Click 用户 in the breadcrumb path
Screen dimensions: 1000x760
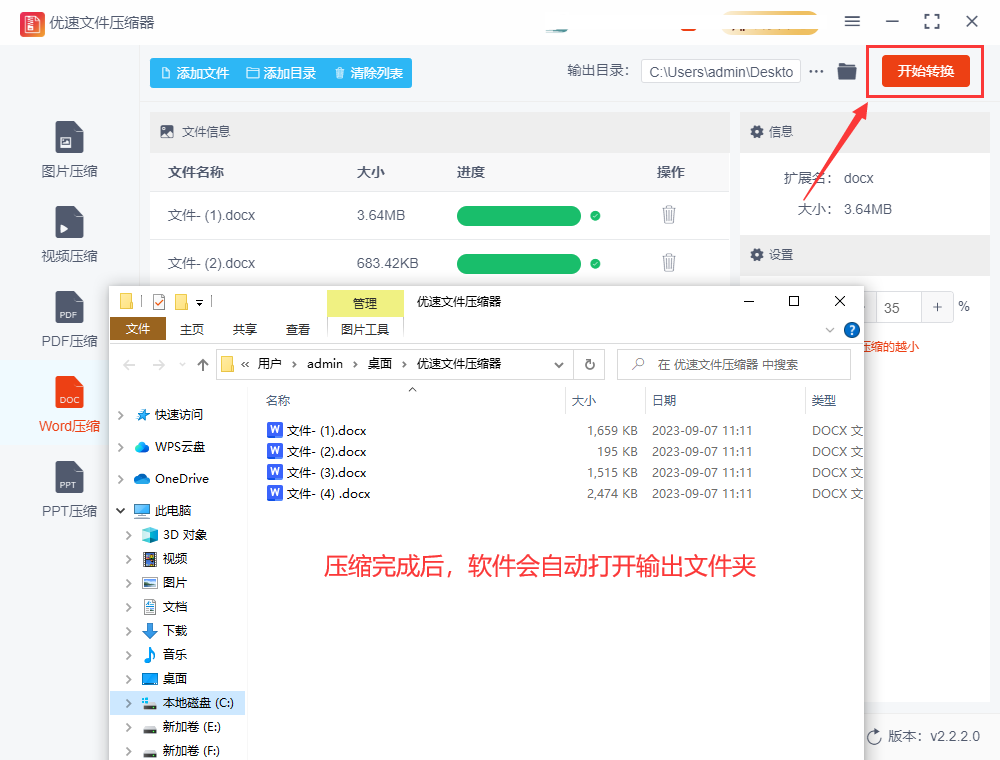(x=269, y=364)
